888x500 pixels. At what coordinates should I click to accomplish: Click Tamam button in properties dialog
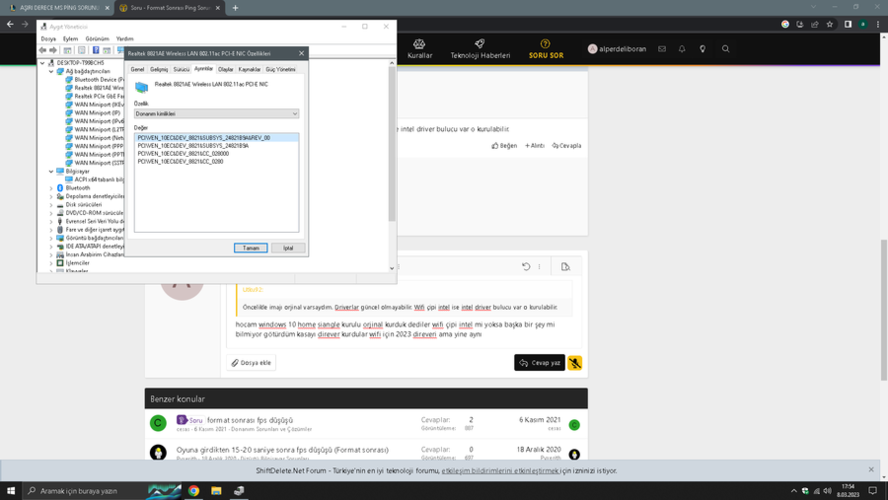click(251, 248)
